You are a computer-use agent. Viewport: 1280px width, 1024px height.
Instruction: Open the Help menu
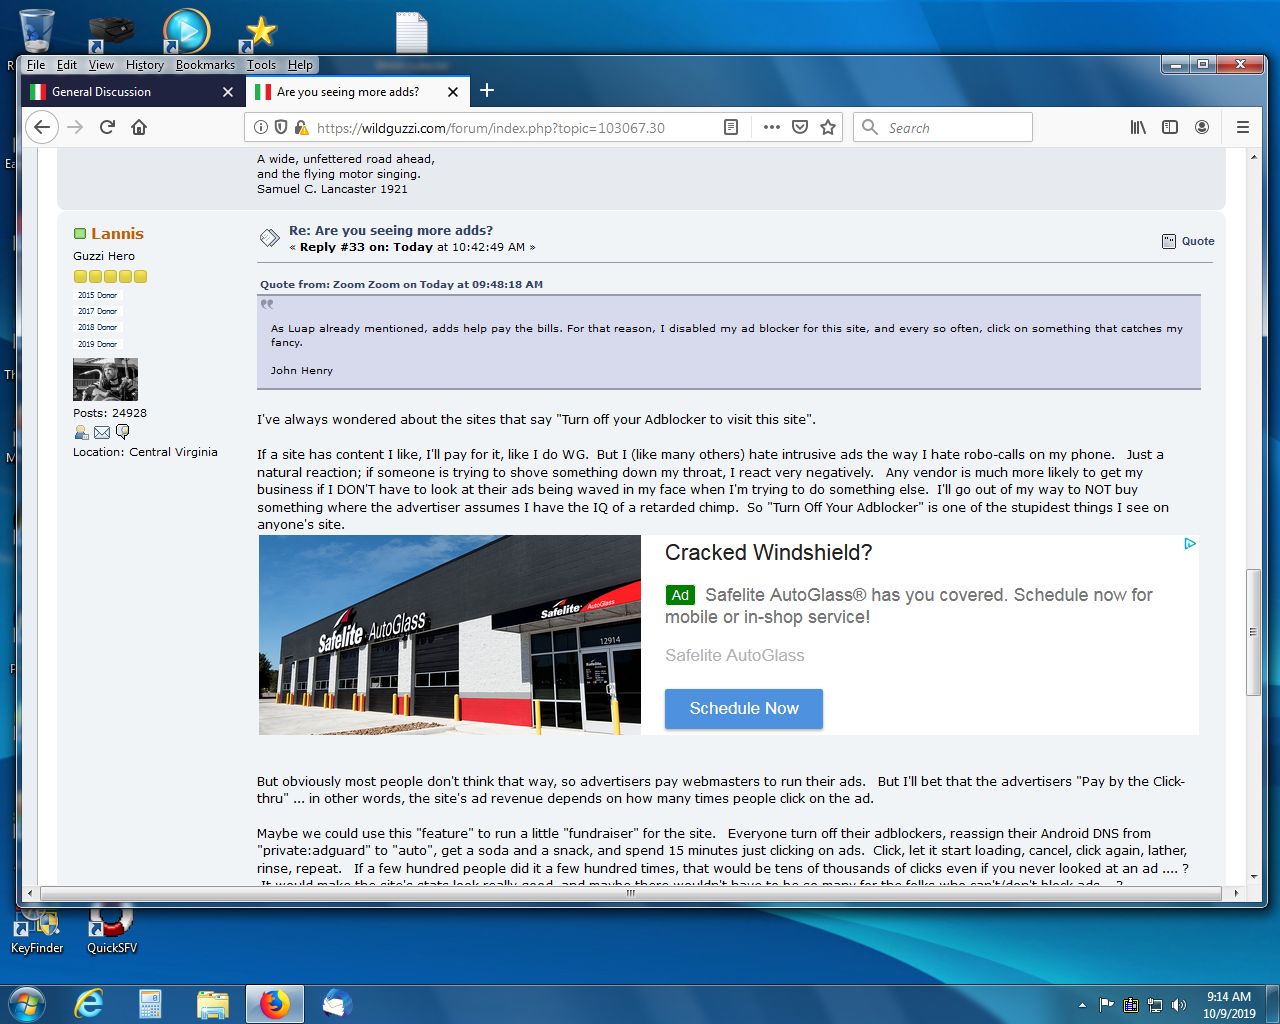tap(300, 65)
